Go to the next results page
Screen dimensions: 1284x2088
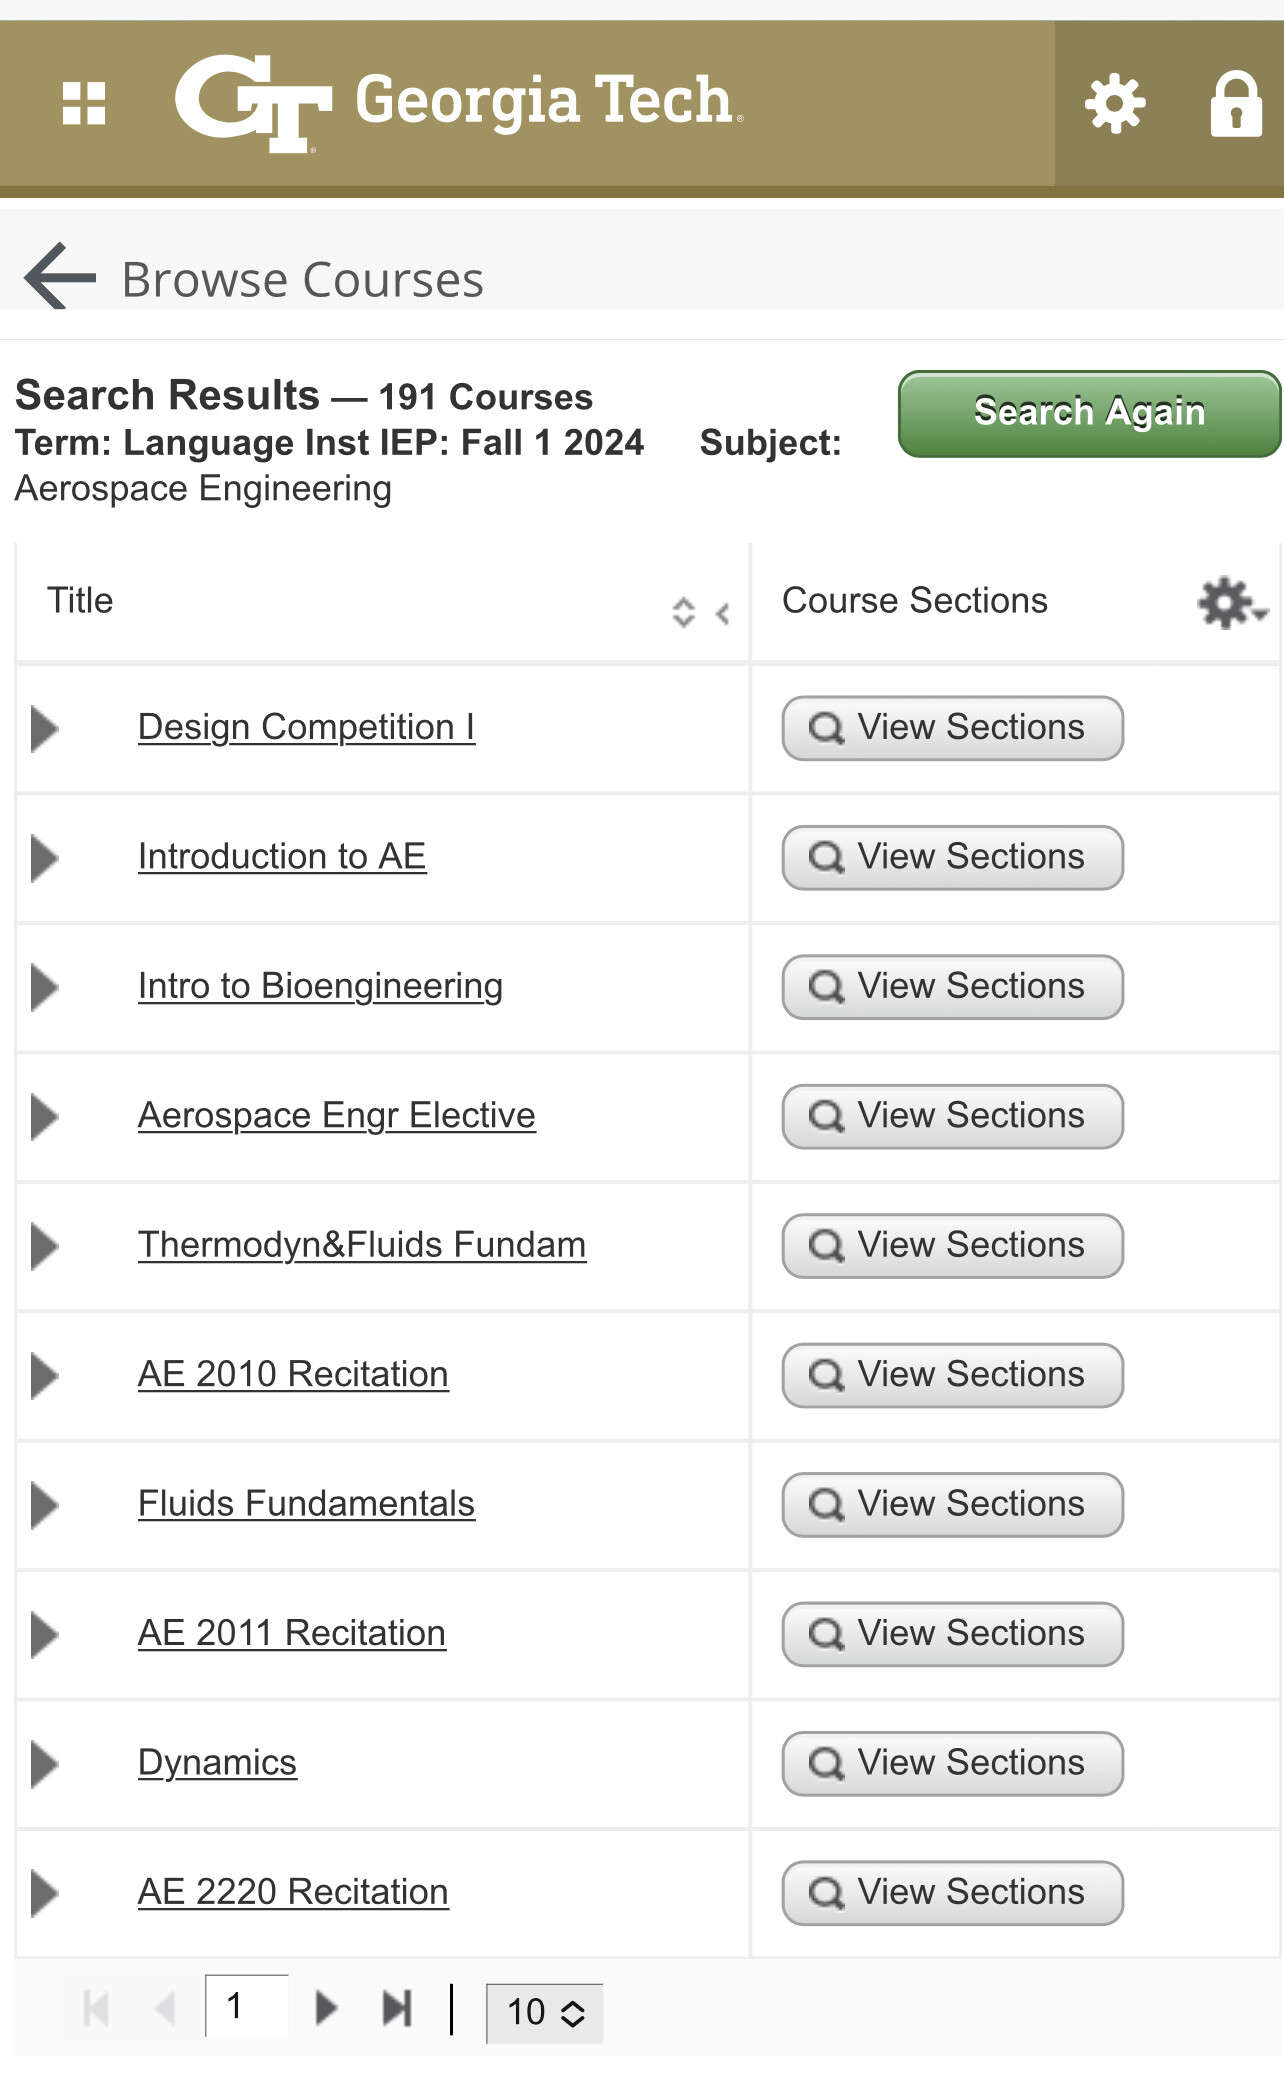[x=326, y=2007]
